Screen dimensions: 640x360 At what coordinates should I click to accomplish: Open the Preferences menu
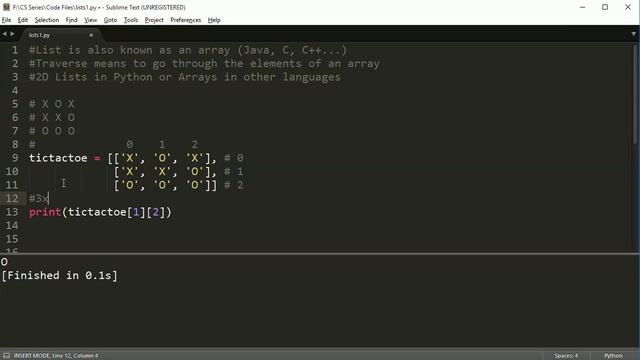pos(186,20)
